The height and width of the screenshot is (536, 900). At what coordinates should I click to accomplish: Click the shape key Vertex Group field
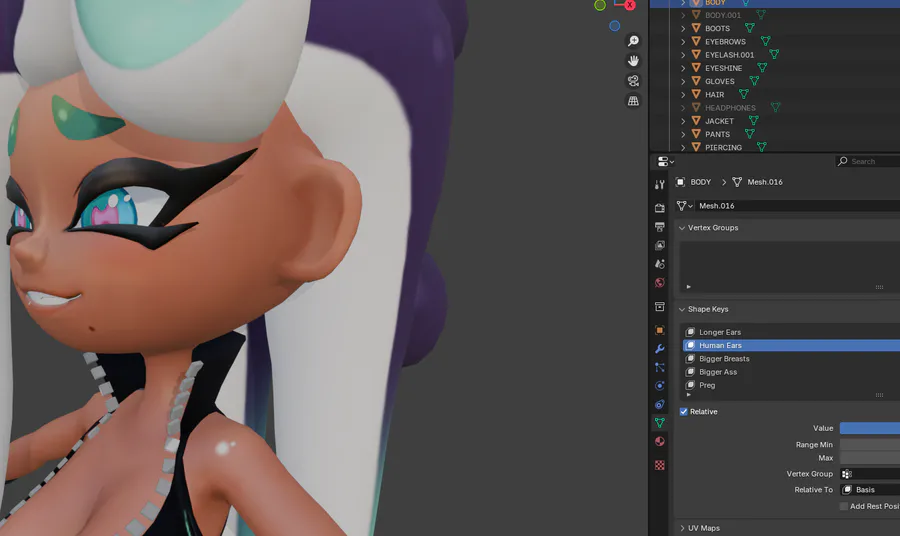click(x=870, y=473)
